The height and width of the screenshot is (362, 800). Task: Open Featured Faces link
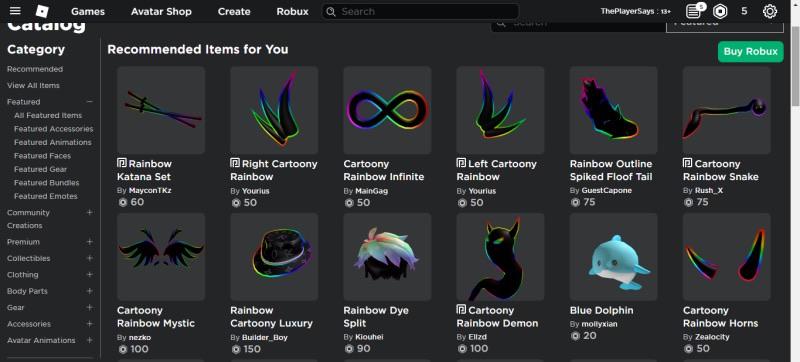pos(42,156)
